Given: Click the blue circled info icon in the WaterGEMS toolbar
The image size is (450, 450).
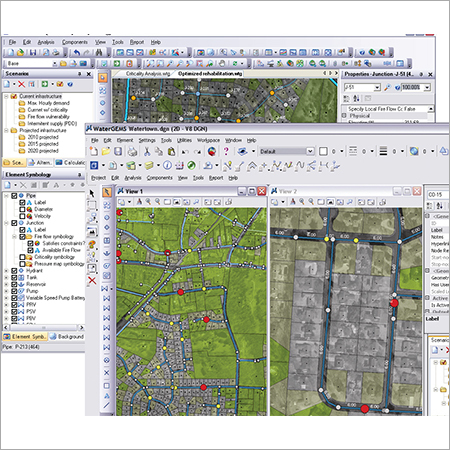Looking at the screenshot, I should (x=168, y=165).
